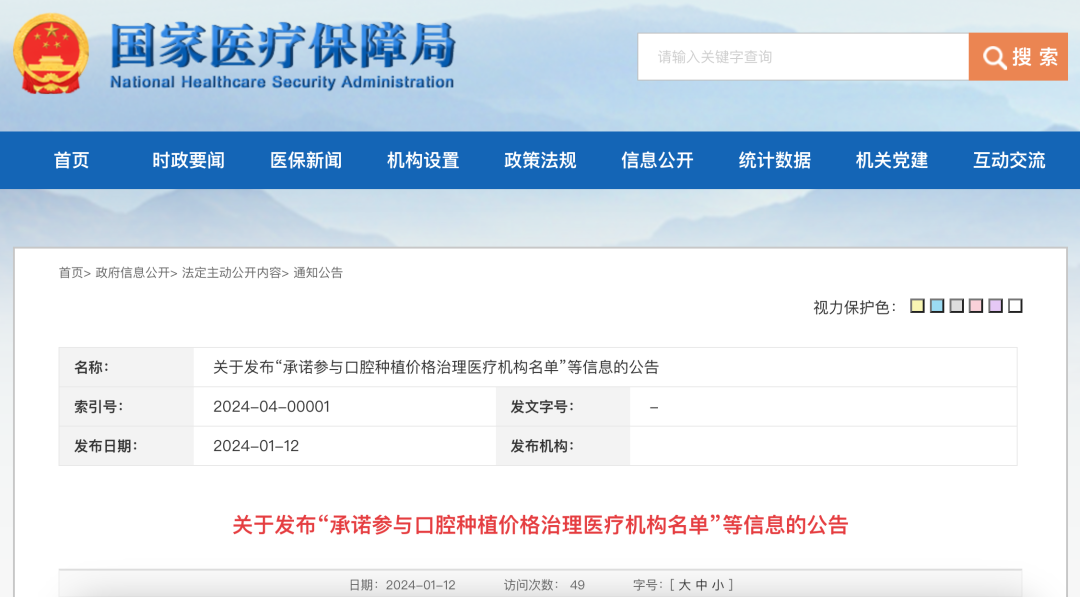The width and height of the screenshot is (1080, 597).
Task: Go to 法定主动公开内容 in the breadcrumb
Action: [231, 273]
